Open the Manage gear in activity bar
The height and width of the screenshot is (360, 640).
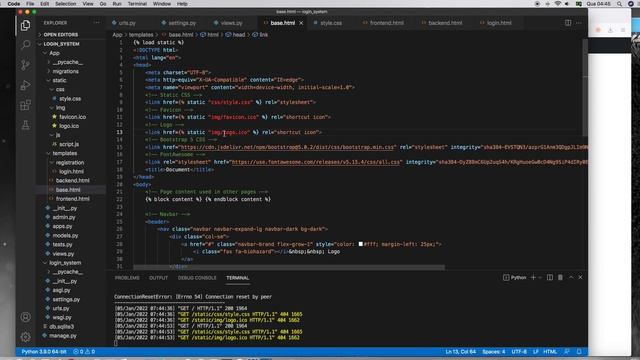click(x=25, y=337)
